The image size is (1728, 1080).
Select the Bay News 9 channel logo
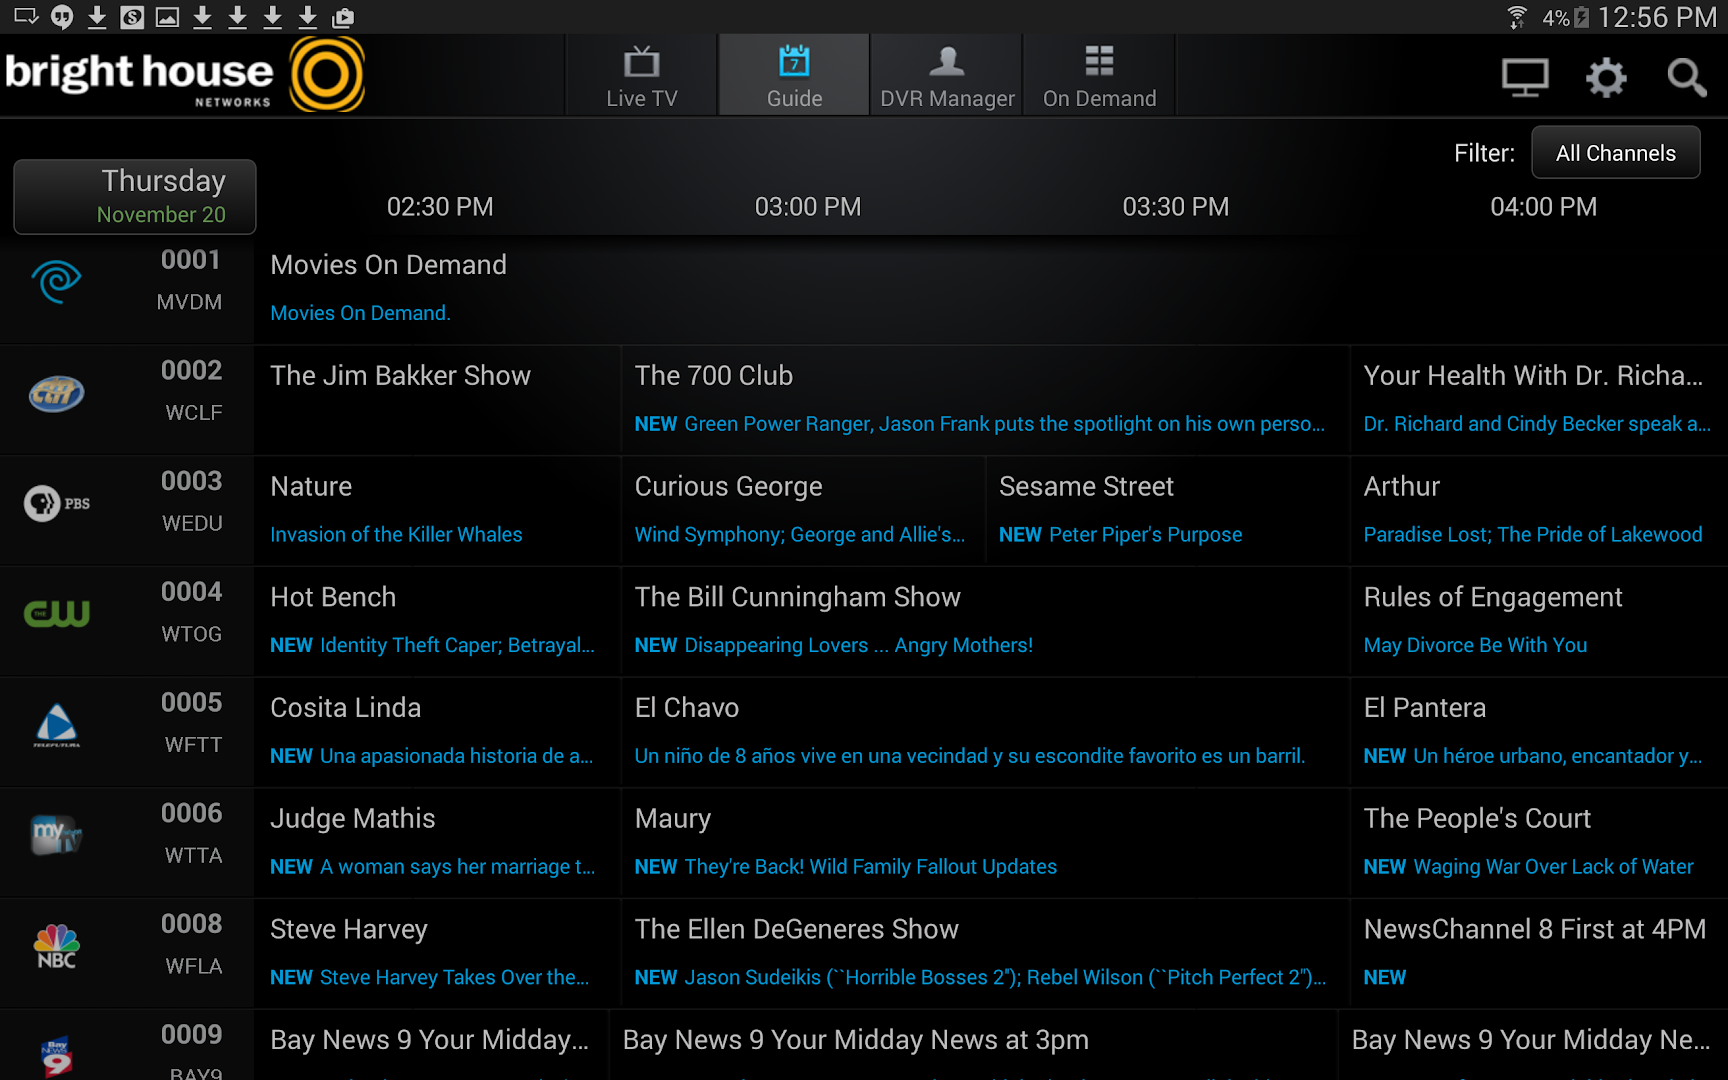tap(56, 1057)
